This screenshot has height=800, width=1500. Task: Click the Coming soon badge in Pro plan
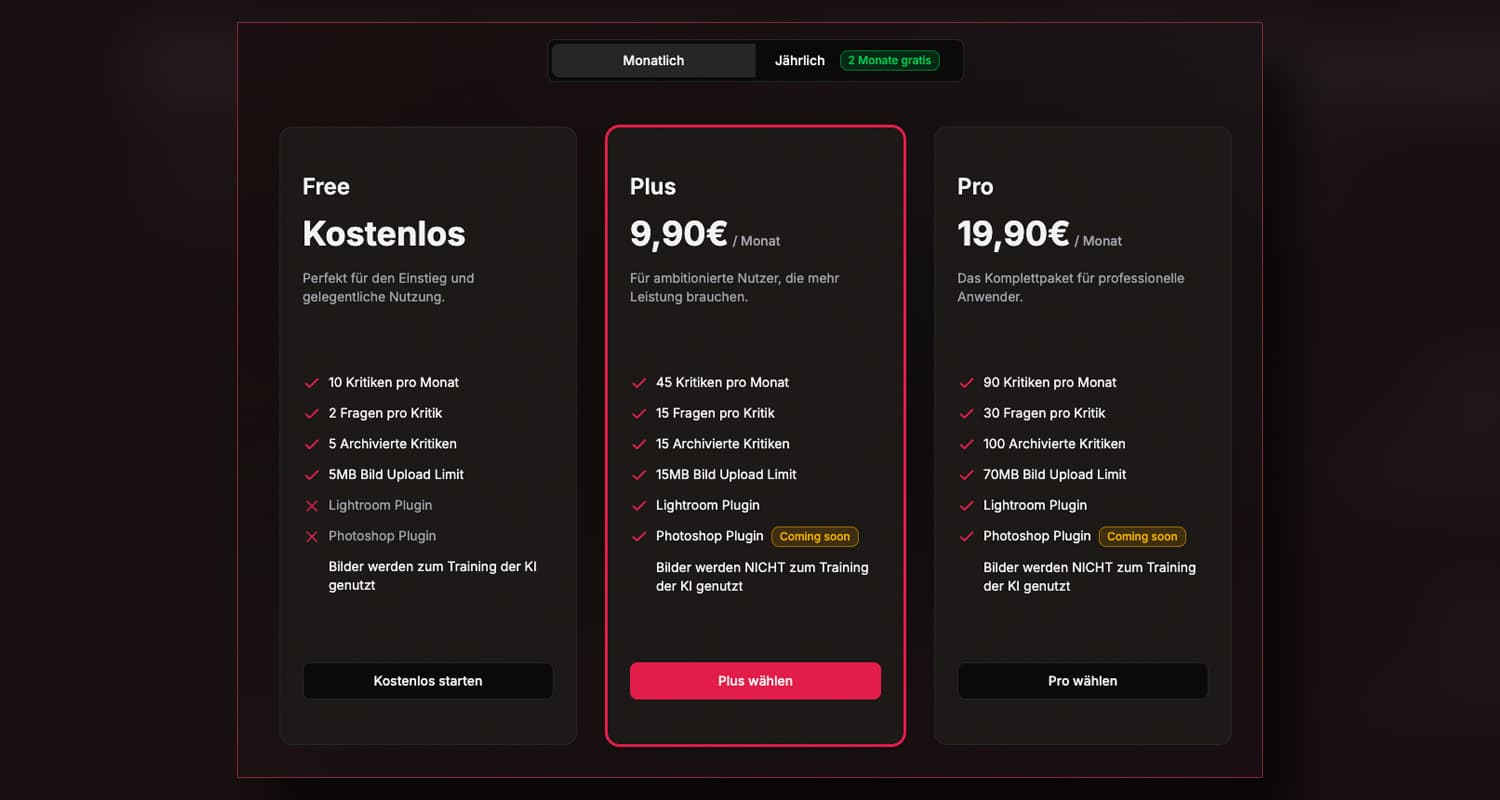1141,537
